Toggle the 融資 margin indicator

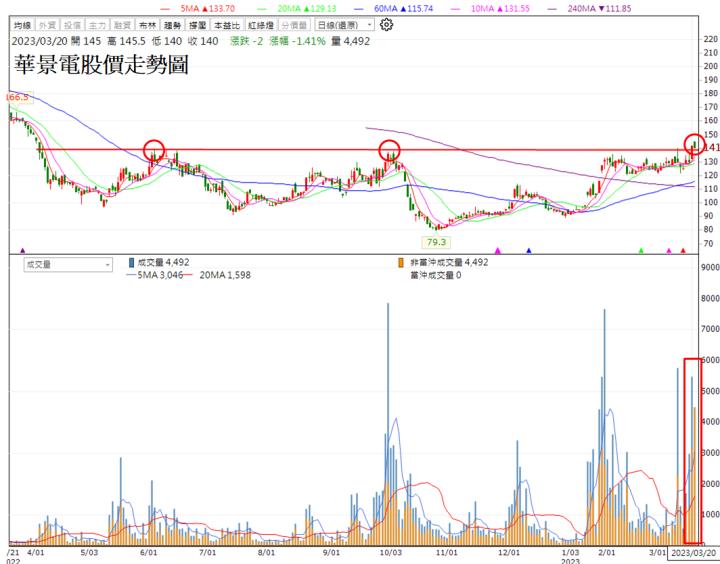click(122, 25)
